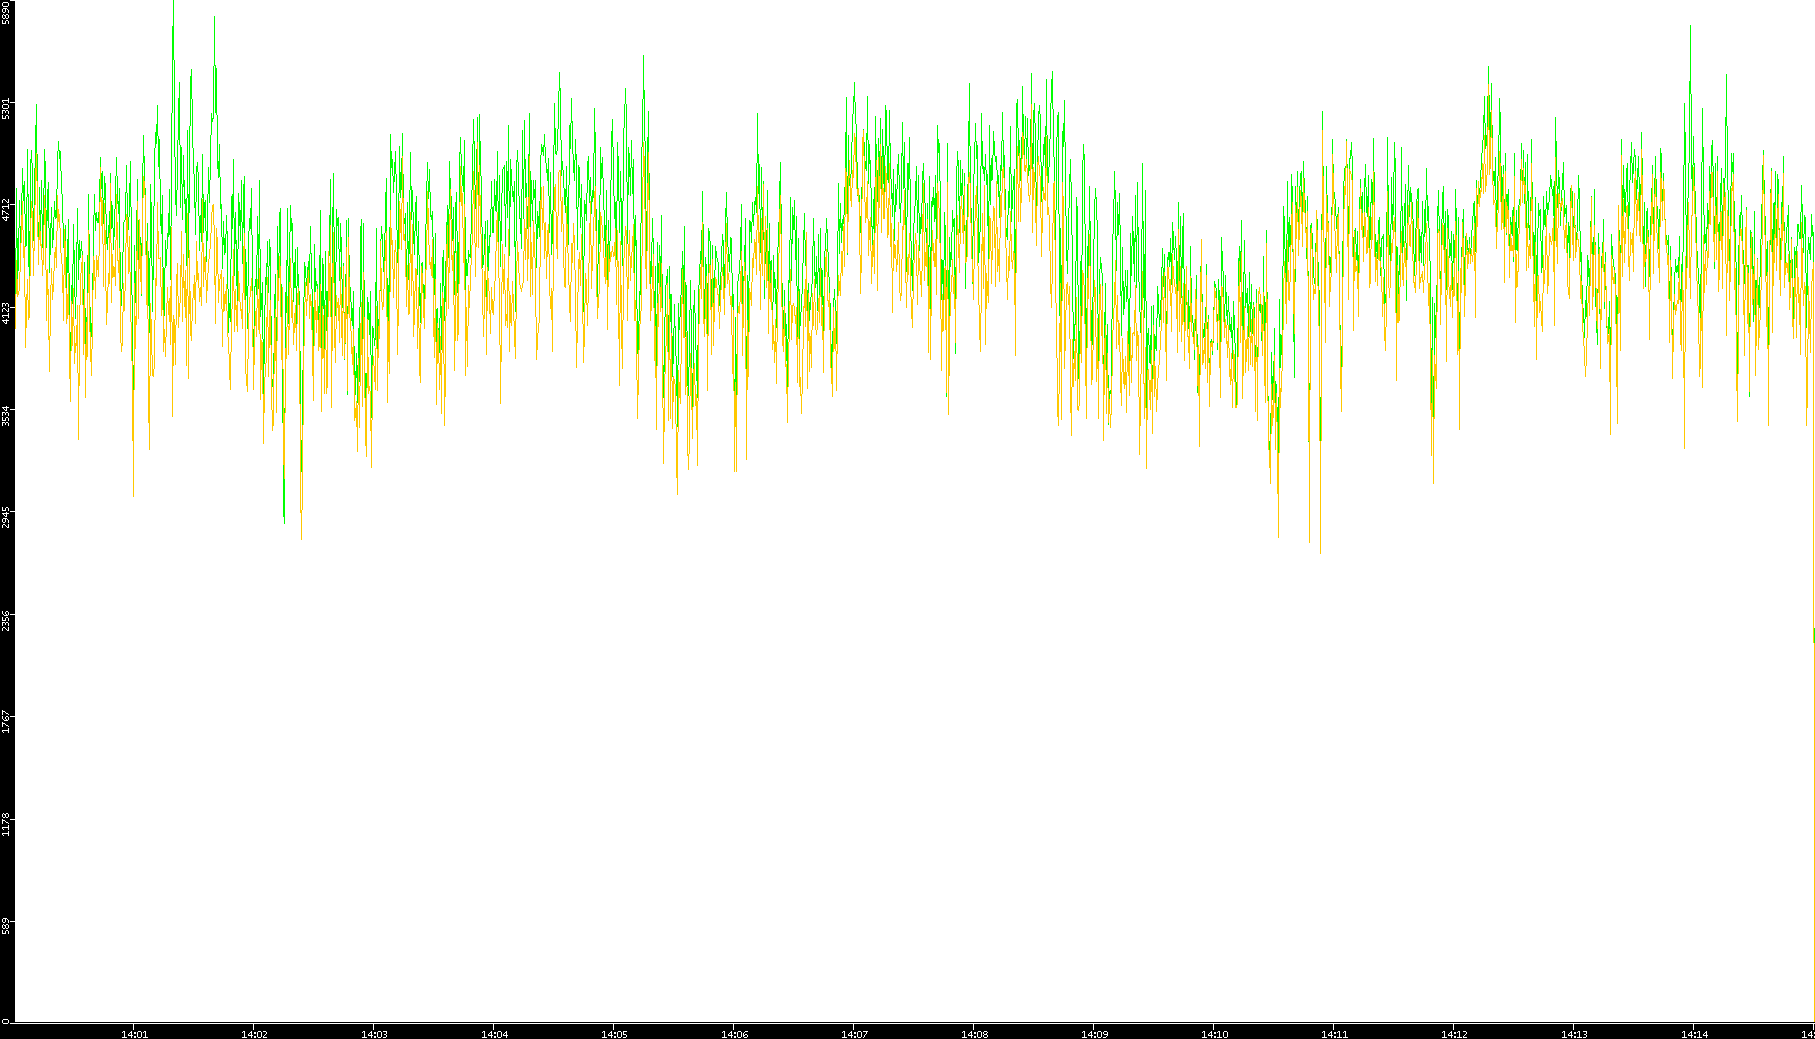Click the 14:01 time marker on x-axis

[134, 1034]
